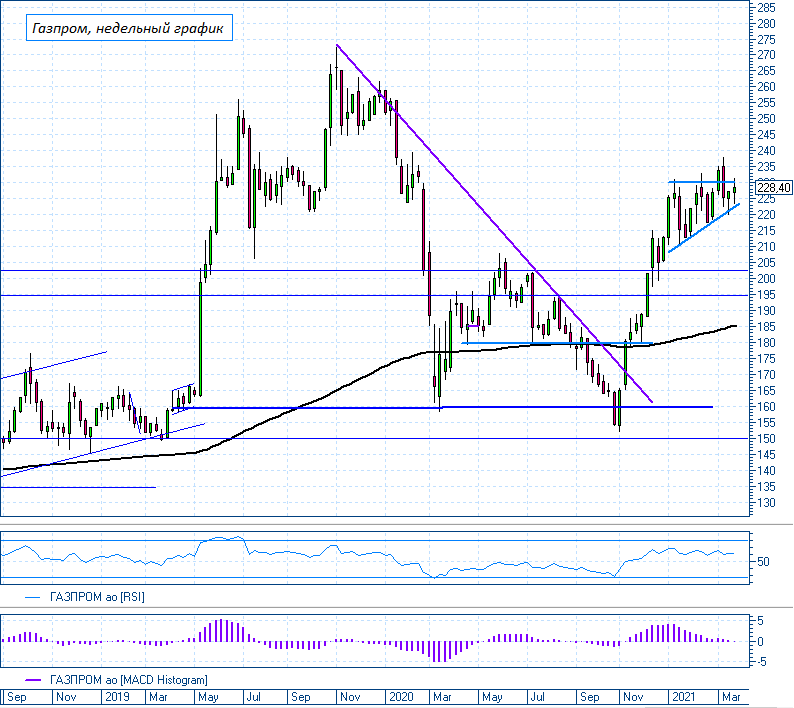Viewport: 794px width, 708px height.
Task: Click the purple swatch in MACD legend
Action: point(32,680)
